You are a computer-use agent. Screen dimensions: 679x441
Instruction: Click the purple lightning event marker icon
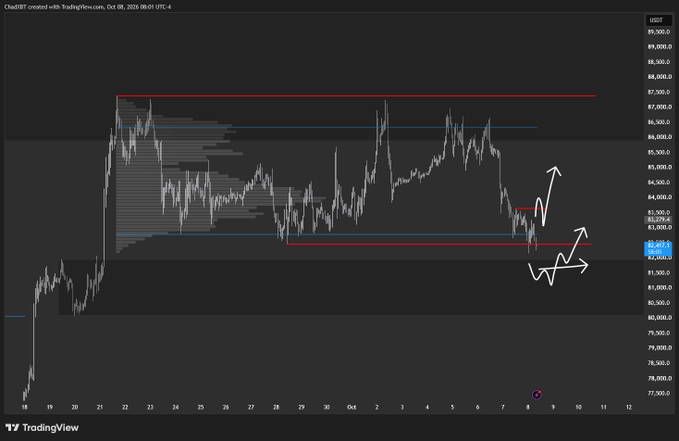click(x=537, y=395)
